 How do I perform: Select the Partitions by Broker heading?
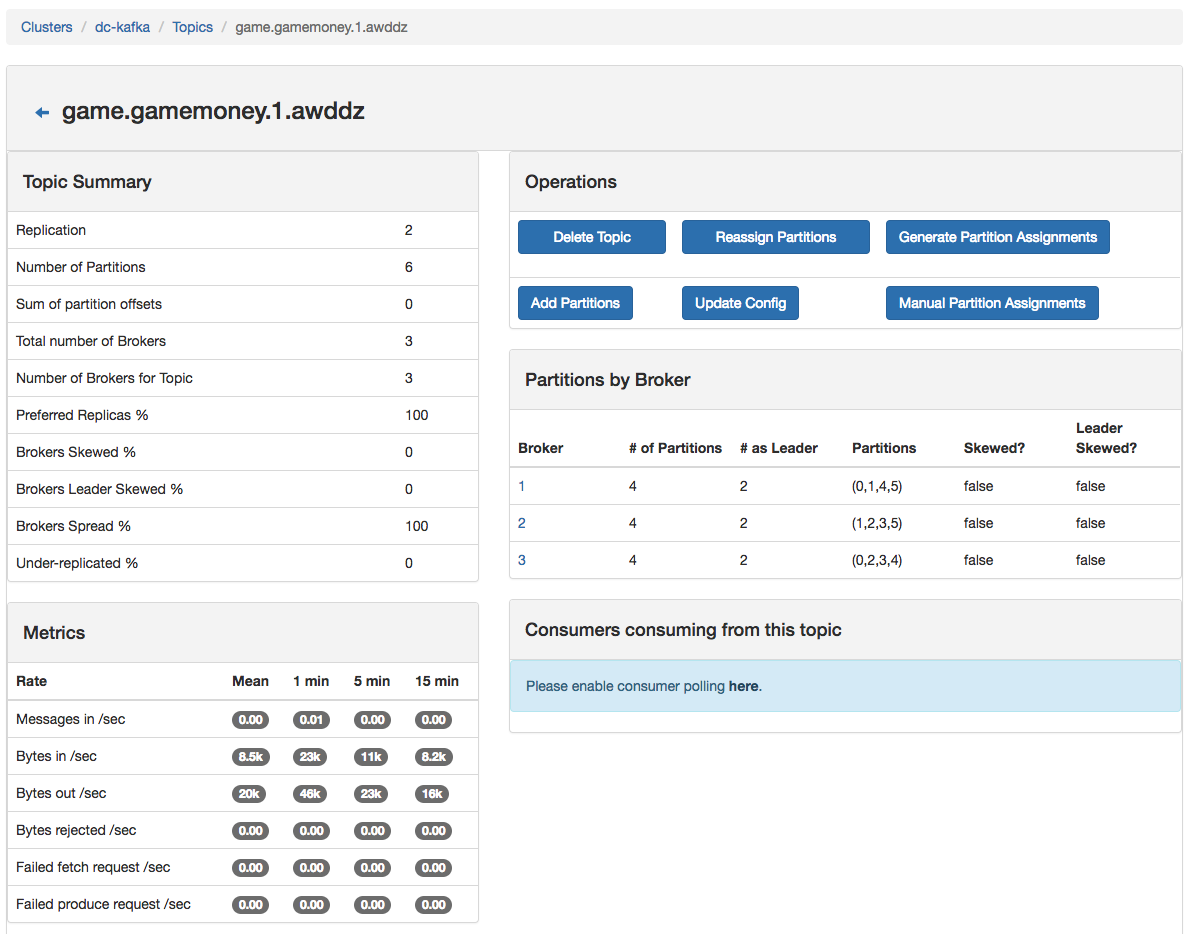(x=607, y=380)
